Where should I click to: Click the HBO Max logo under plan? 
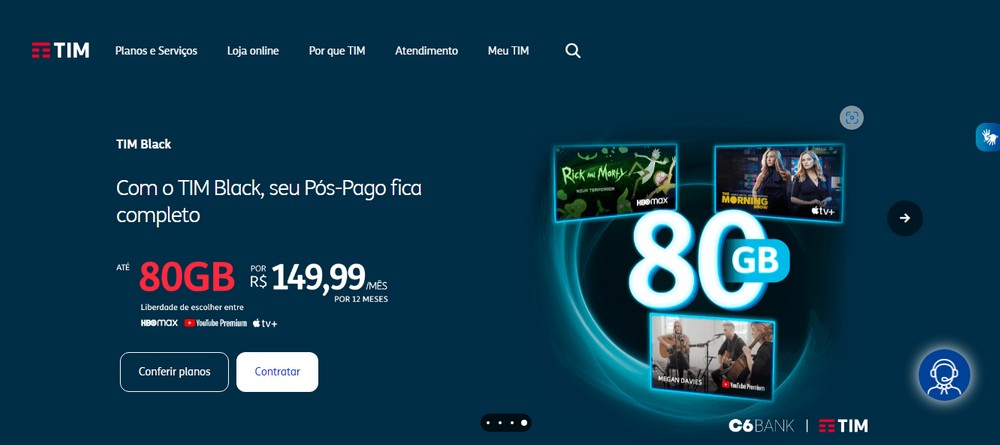tap(159, 323)
